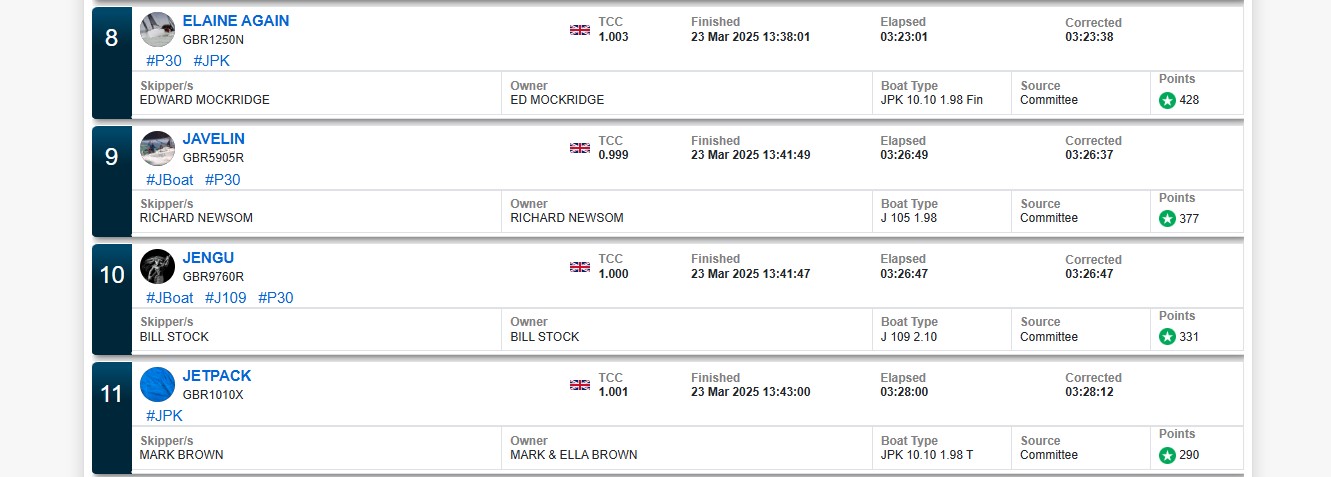This screenshot has width=1331, height=477.
Task: Select the #J109 hashtag under JENGU
Action: (x=226, y=298)
